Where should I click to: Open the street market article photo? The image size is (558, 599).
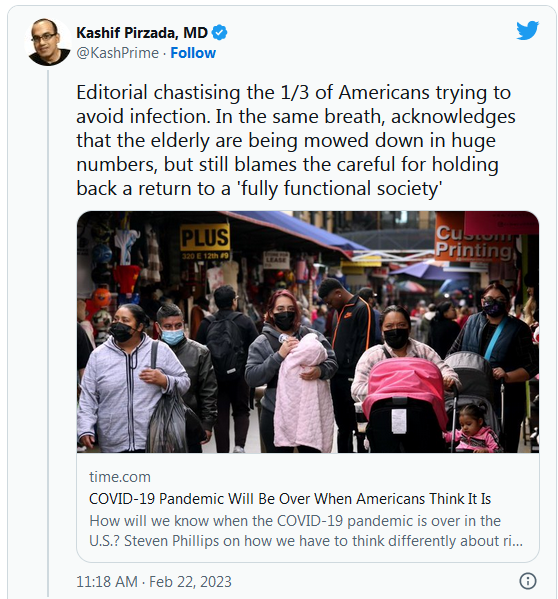(x=308, y=332)
